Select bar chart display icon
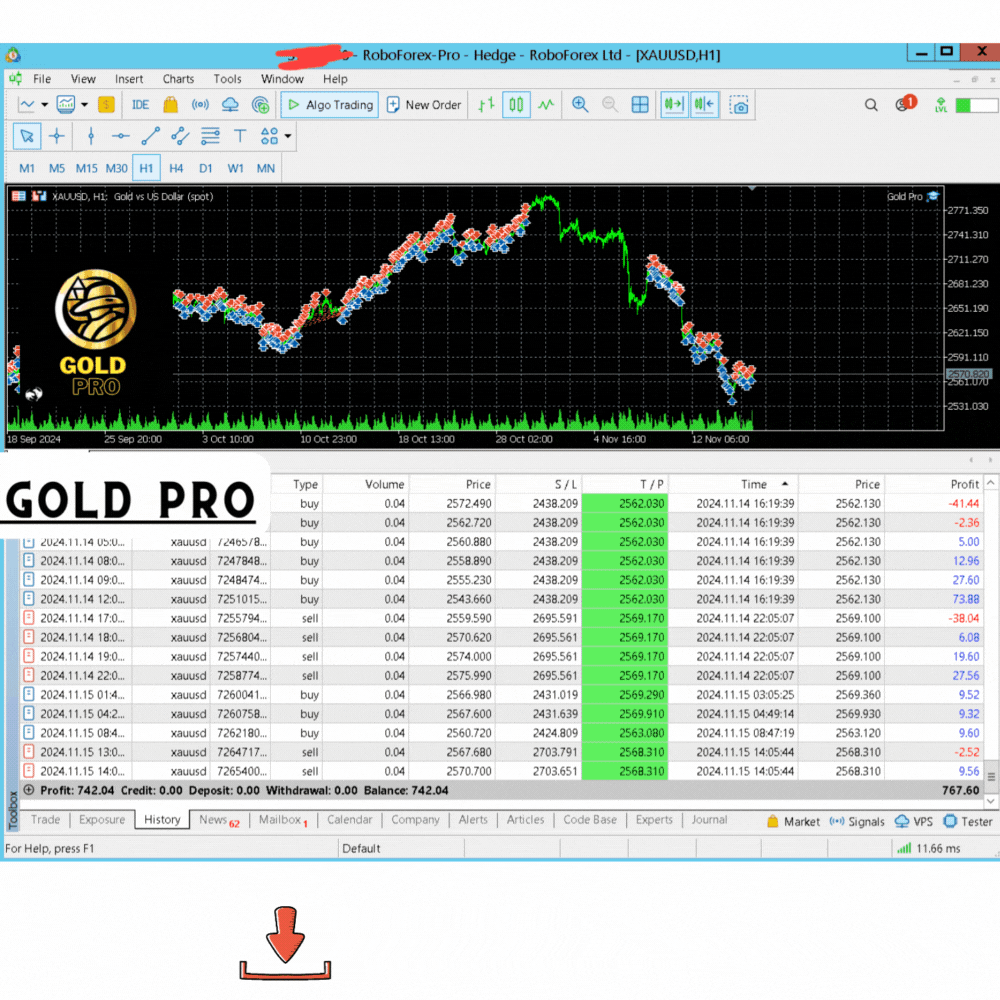This screenshot has width=1000, height=1000. (486, 105)
